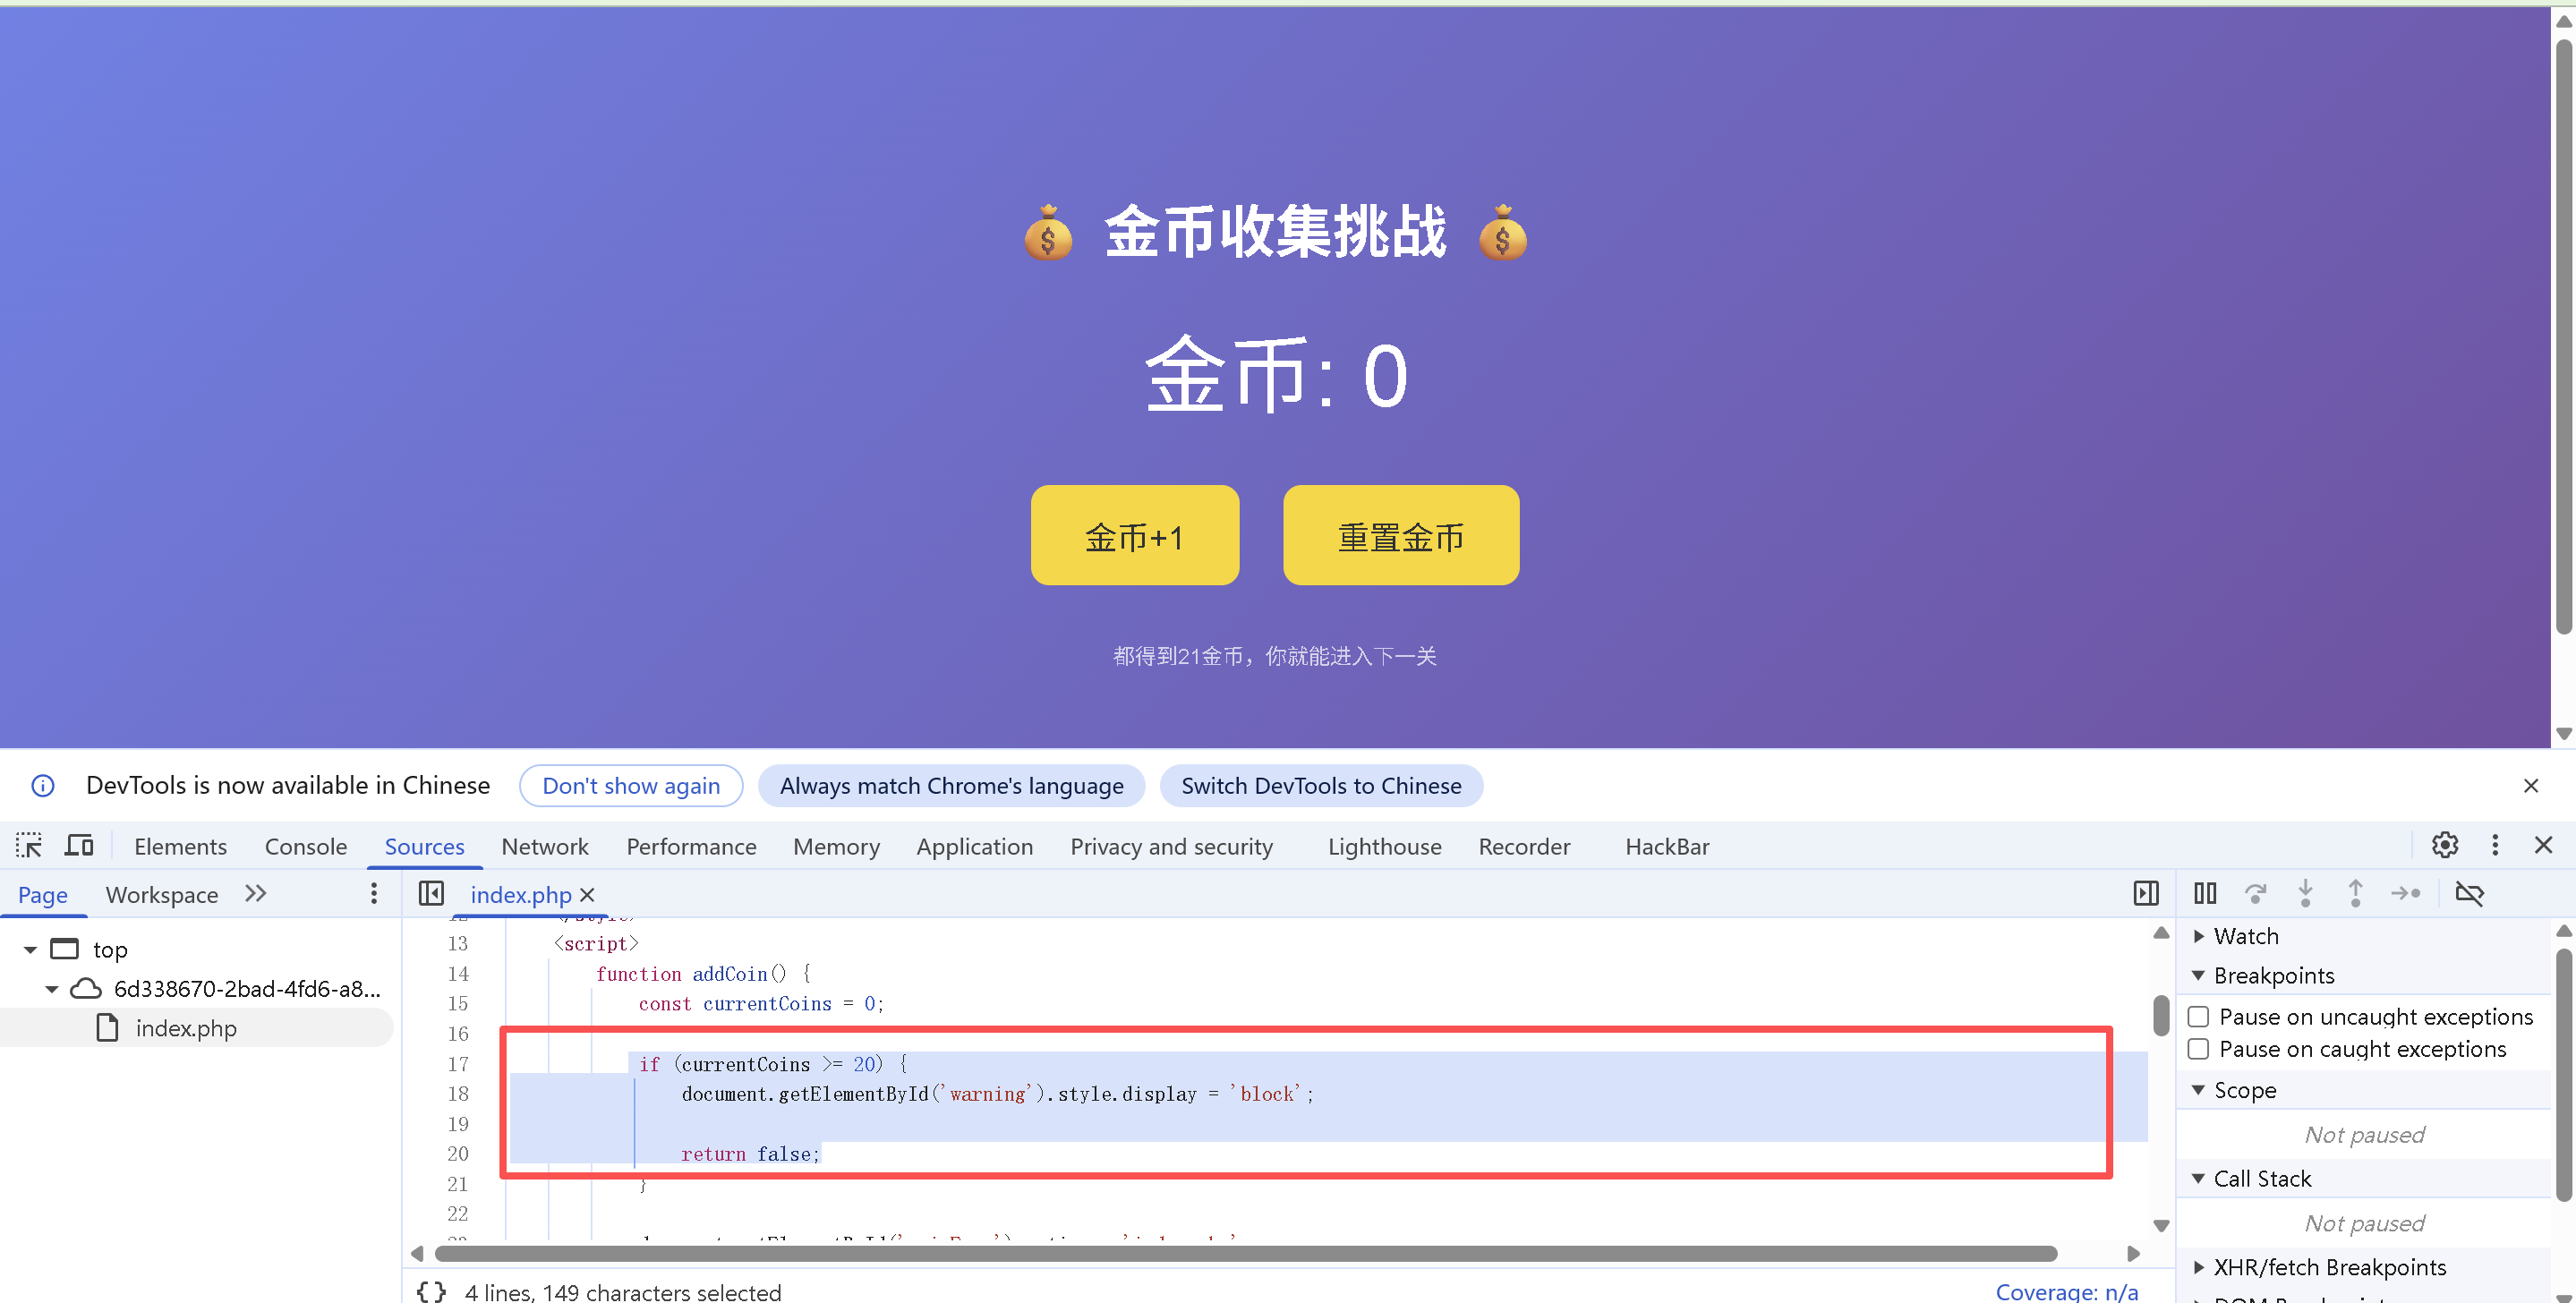Click Switch DevTools to Chinese

click(1320, 786)
